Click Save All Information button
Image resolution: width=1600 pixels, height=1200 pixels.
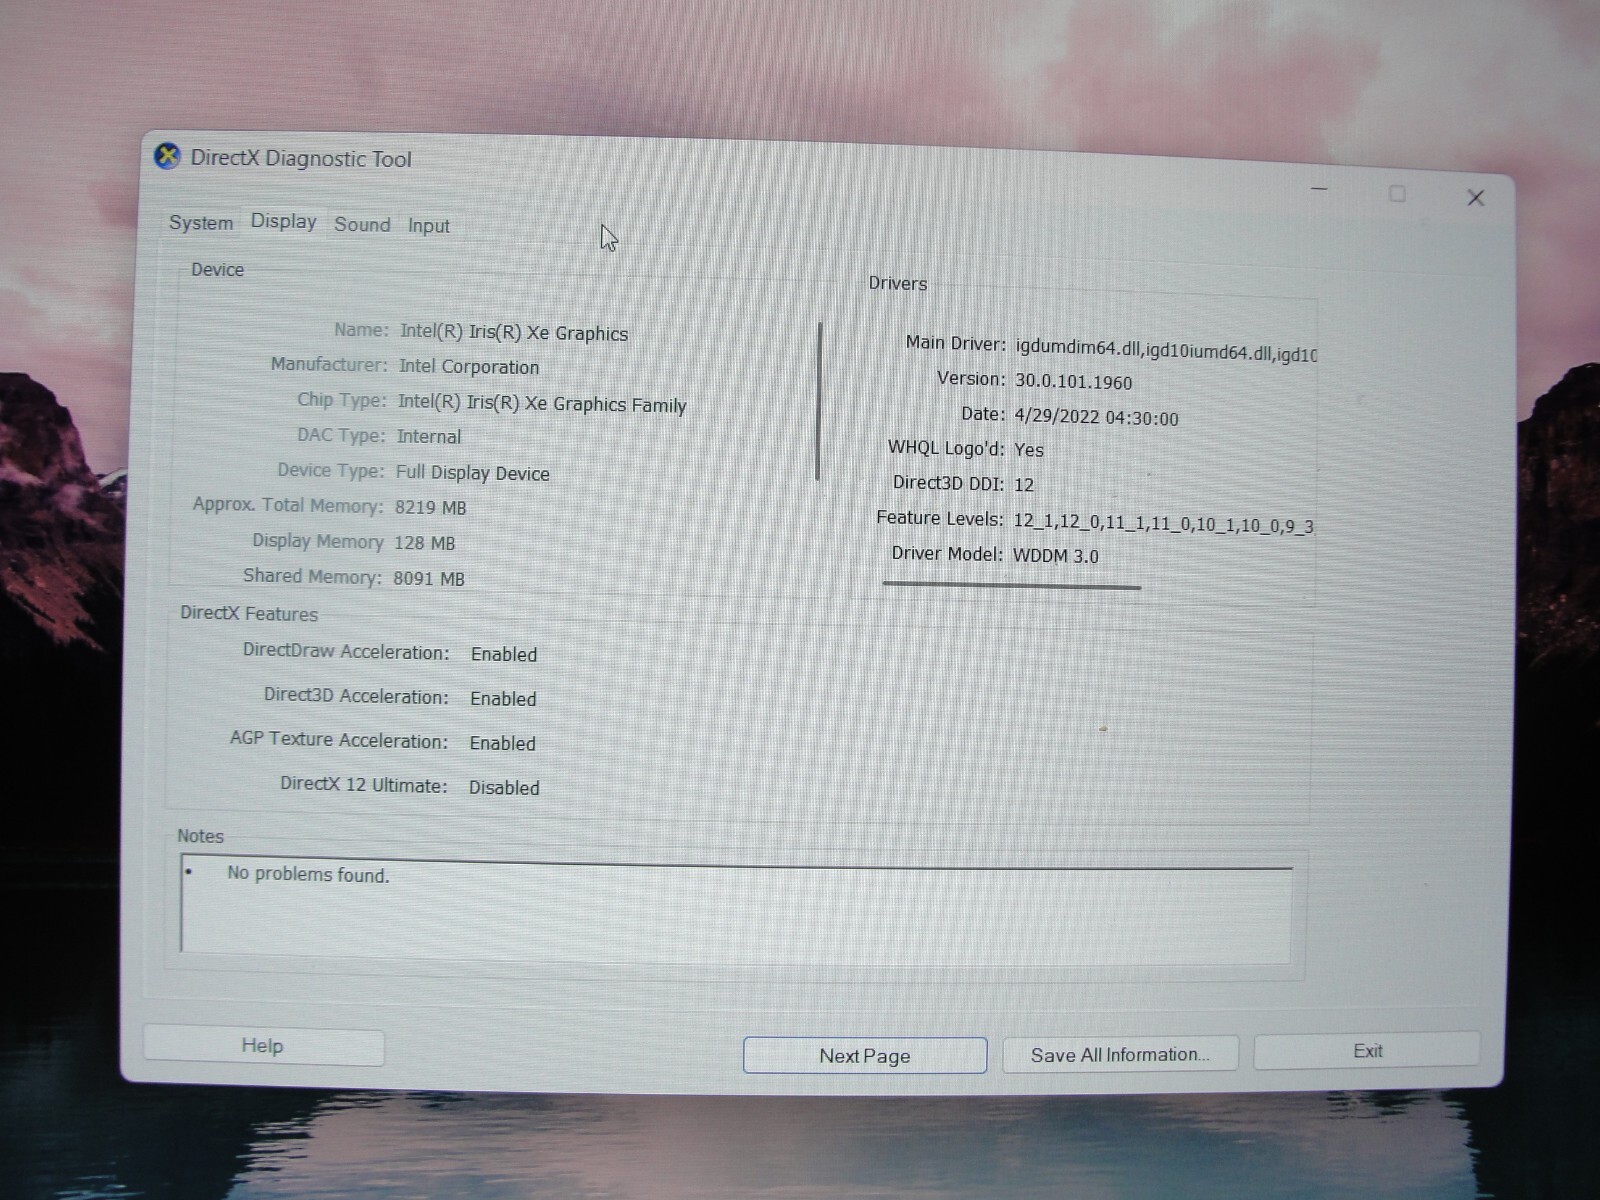[x=1120, y=1054]
